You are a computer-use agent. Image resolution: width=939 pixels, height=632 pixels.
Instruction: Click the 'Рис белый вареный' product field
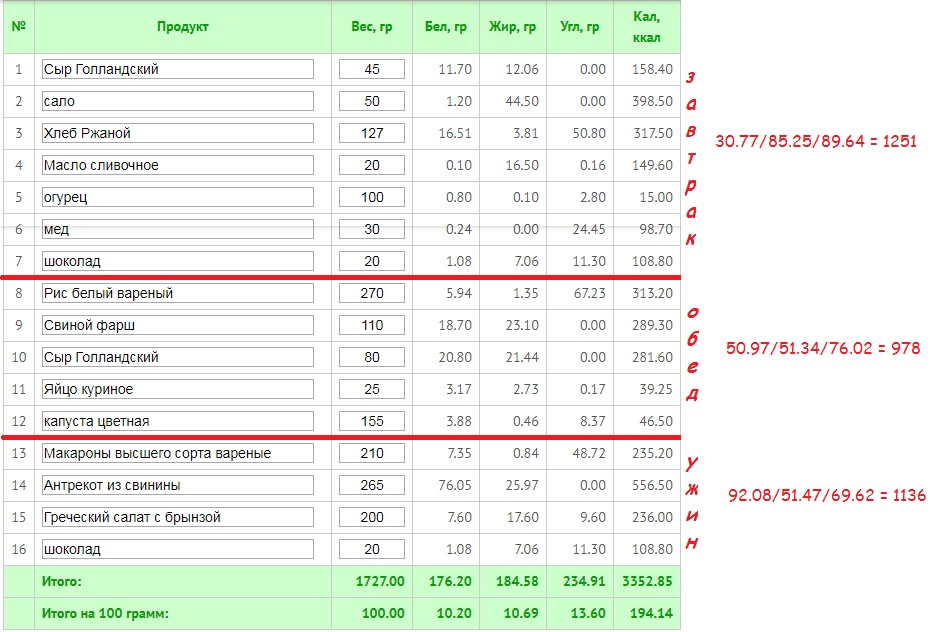point(178,293)
